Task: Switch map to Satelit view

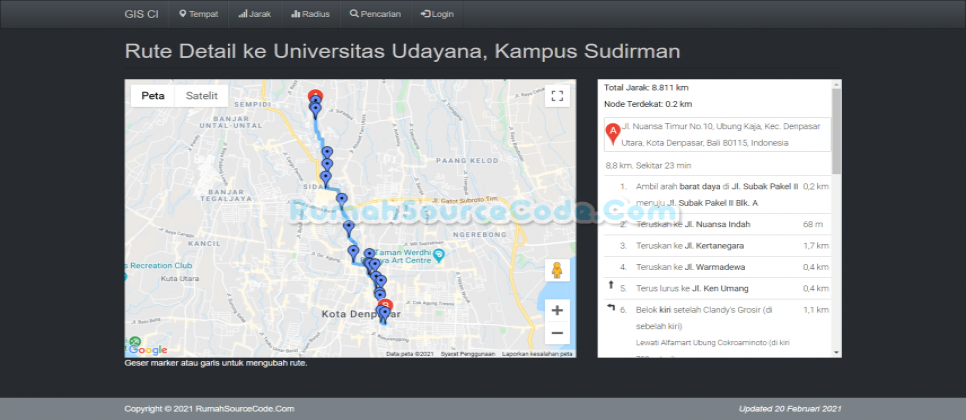Action: tap(201, 96)
